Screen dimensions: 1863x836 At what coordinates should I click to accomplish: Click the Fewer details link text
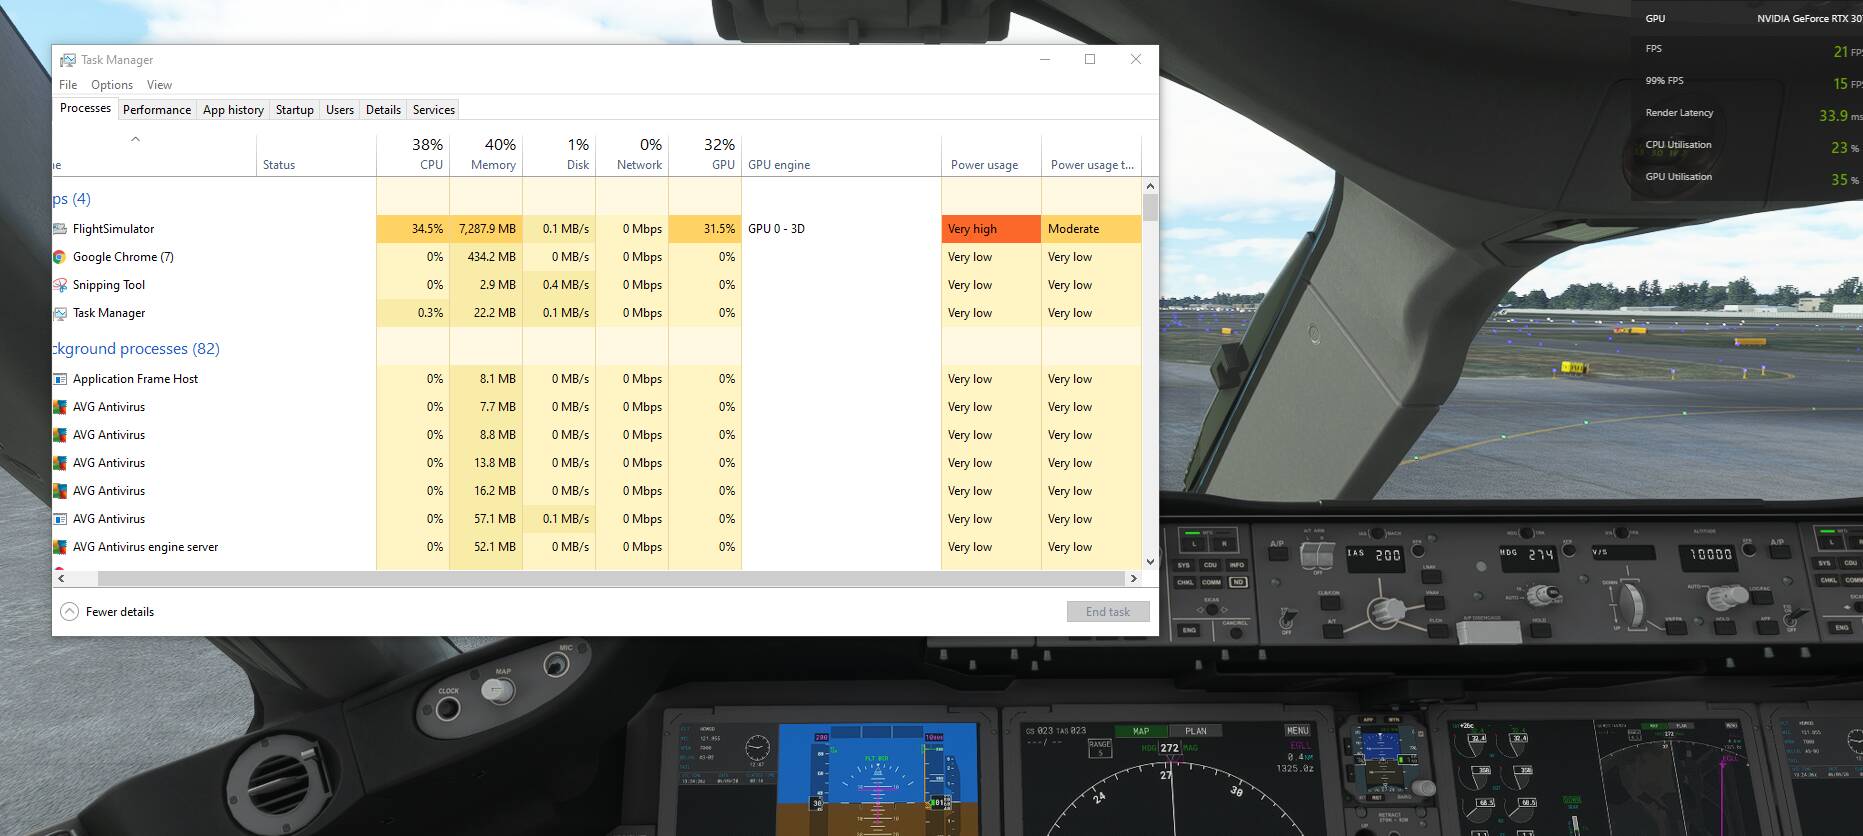click(120, 612)
